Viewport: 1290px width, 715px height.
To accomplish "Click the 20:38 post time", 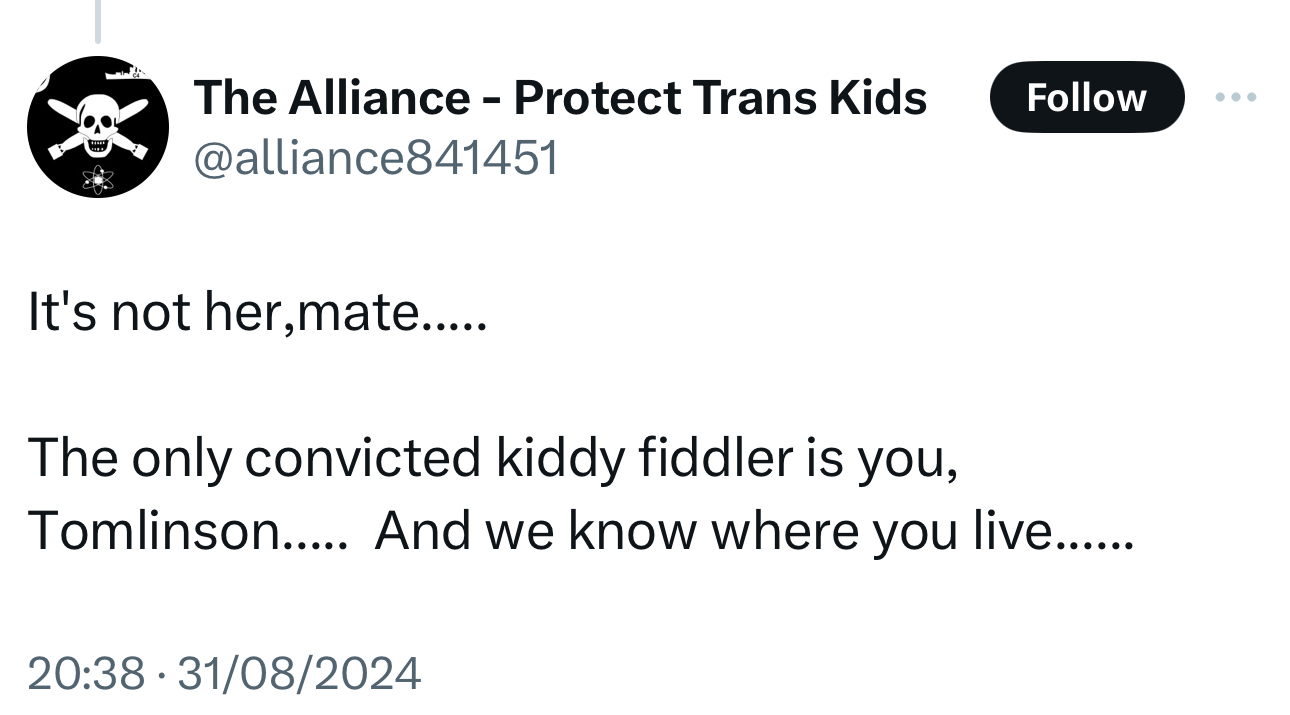I will pyautogui.click(x=86, y=673).
